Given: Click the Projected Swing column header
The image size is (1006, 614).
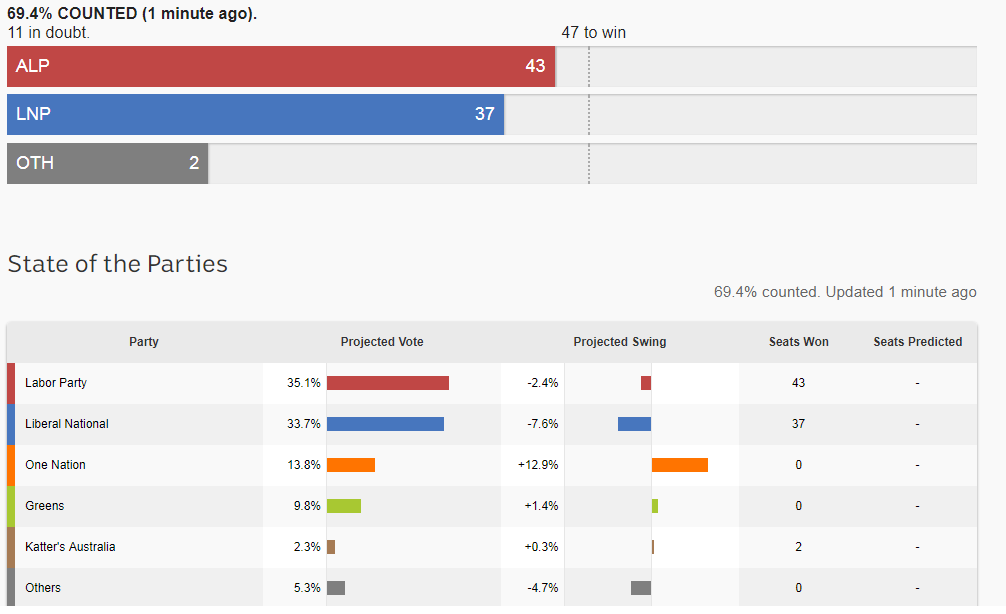Looking at the screenshot, I should point(619,342).
